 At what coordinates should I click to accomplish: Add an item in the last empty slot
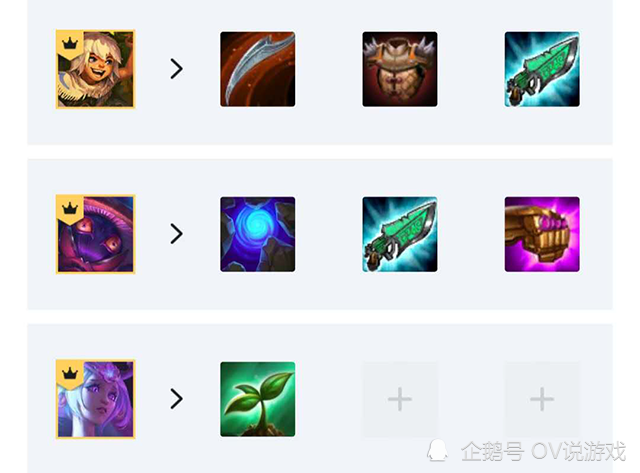click(542, 399)
